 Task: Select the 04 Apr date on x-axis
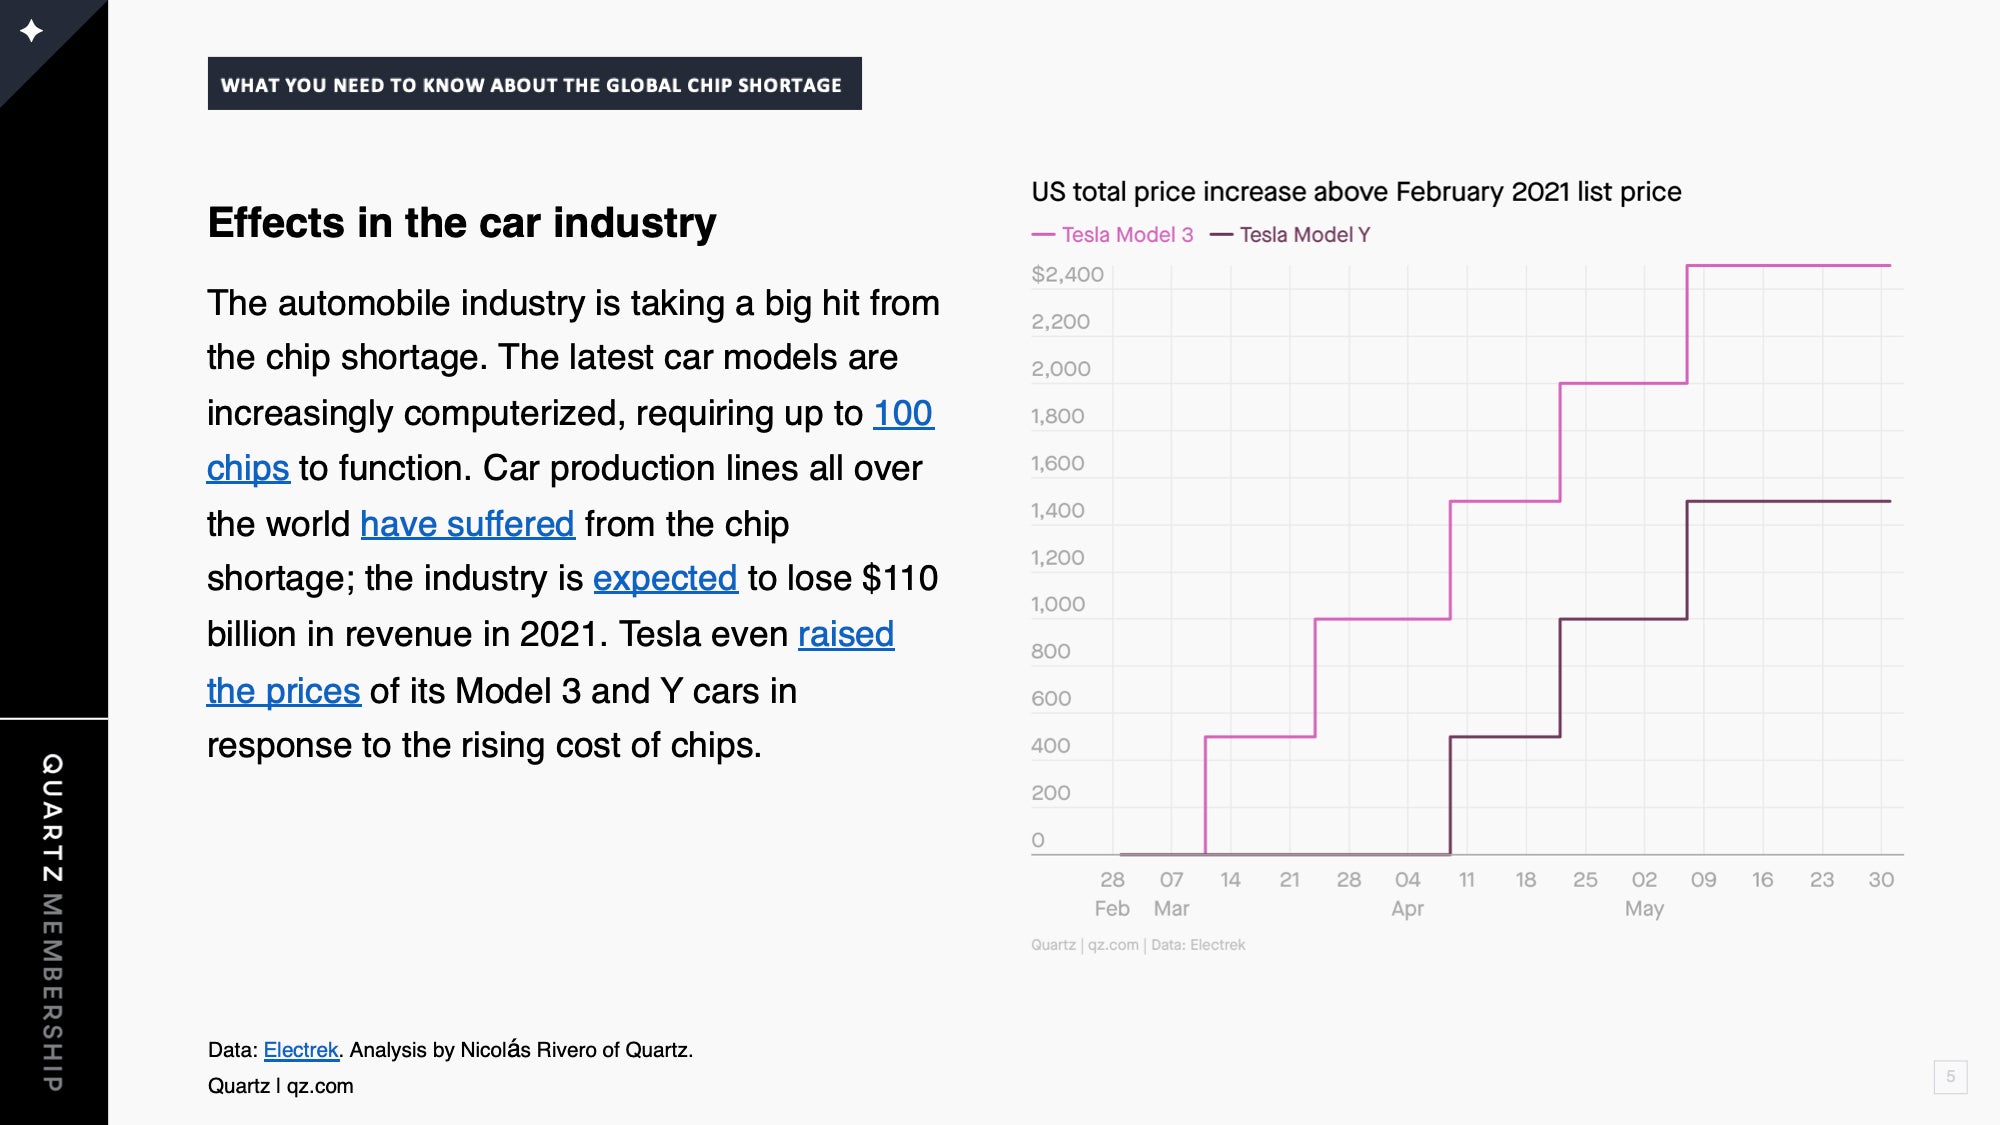coord(1407,894)
